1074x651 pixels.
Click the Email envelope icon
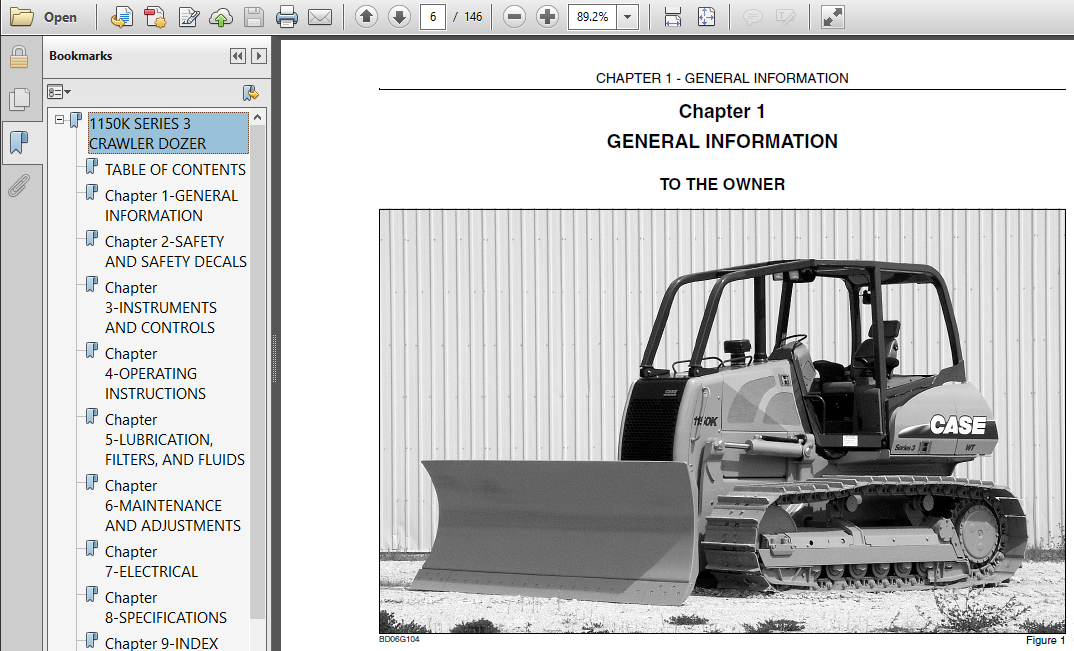coord(320,17)
